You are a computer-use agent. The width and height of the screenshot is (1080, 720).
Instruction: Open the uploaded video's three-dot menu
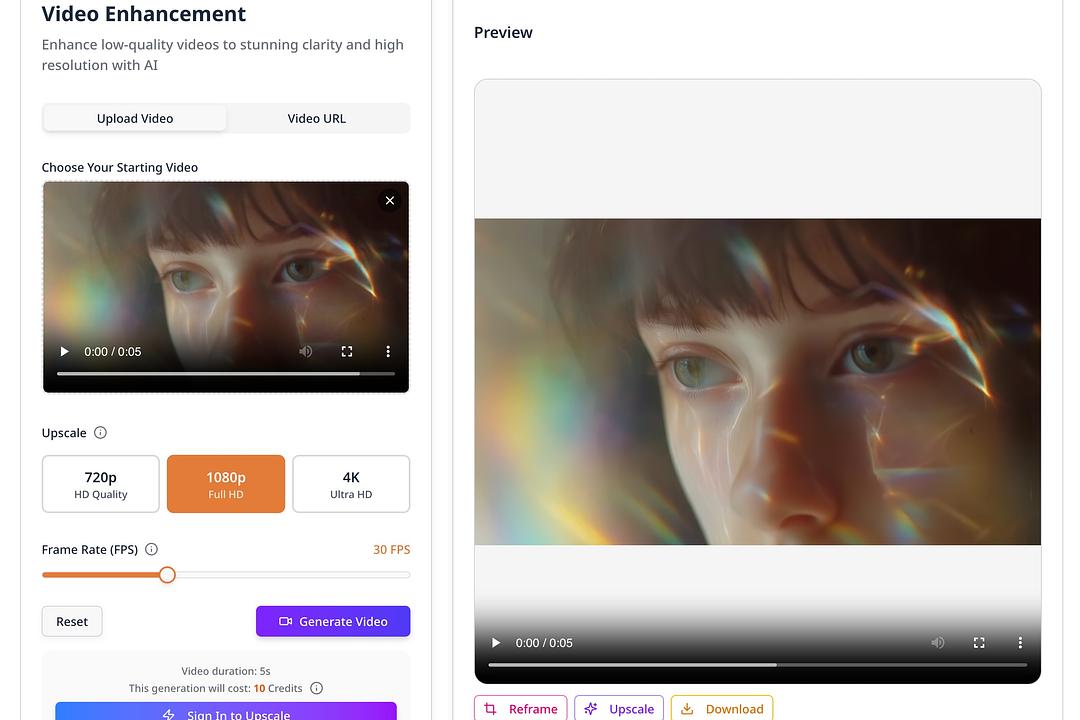[388, 351]
